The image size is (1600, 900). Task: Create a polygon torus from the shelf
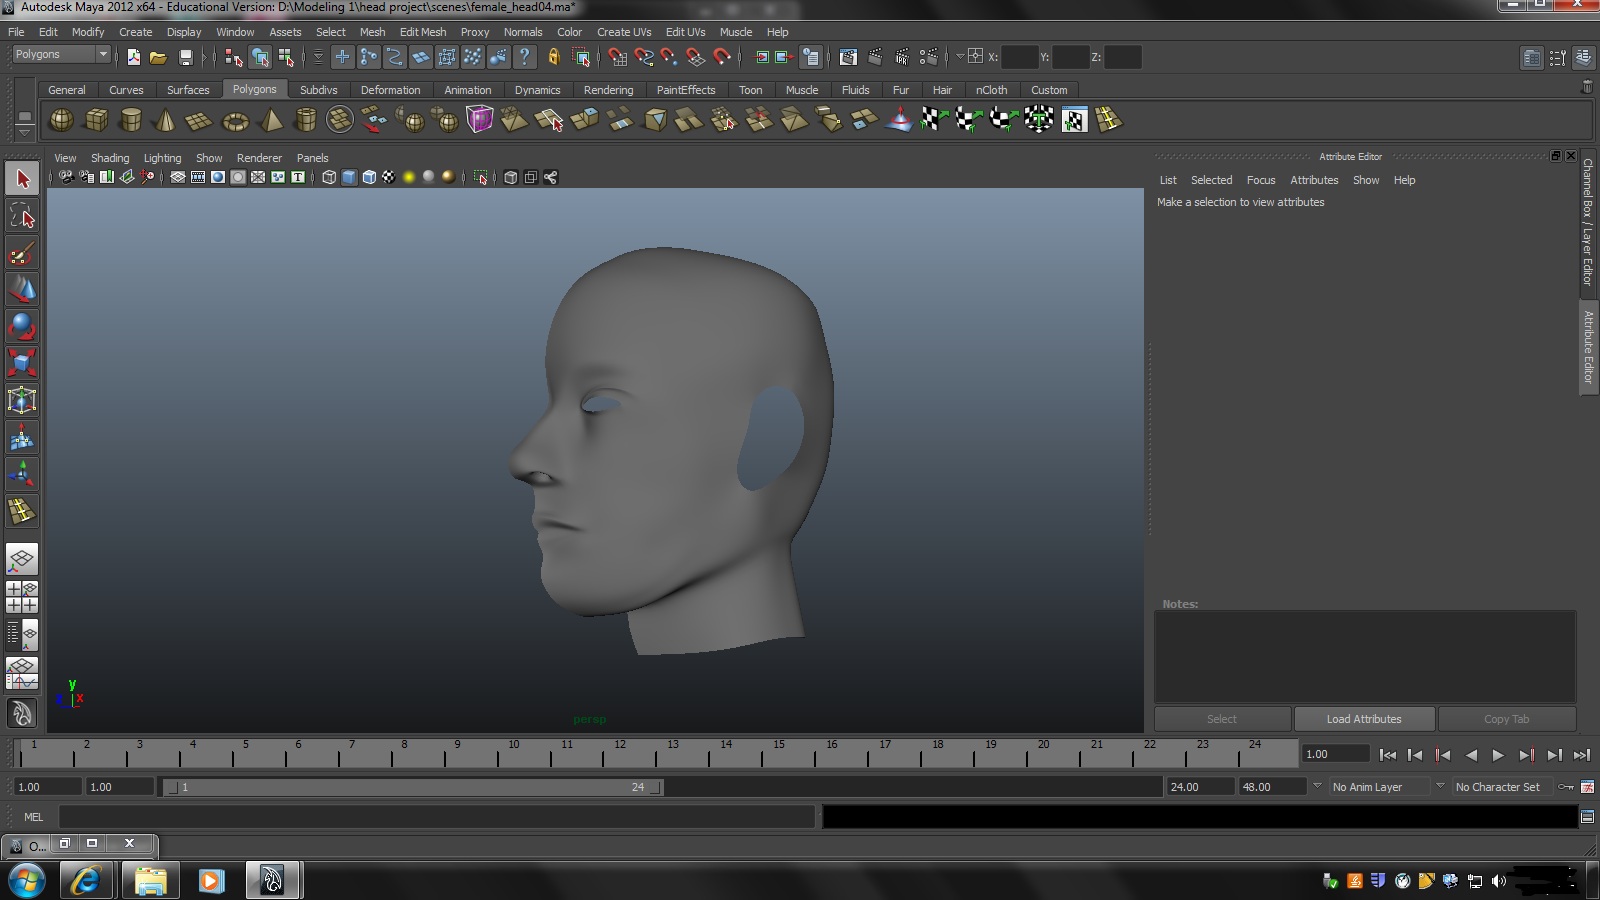pos(235,120)
